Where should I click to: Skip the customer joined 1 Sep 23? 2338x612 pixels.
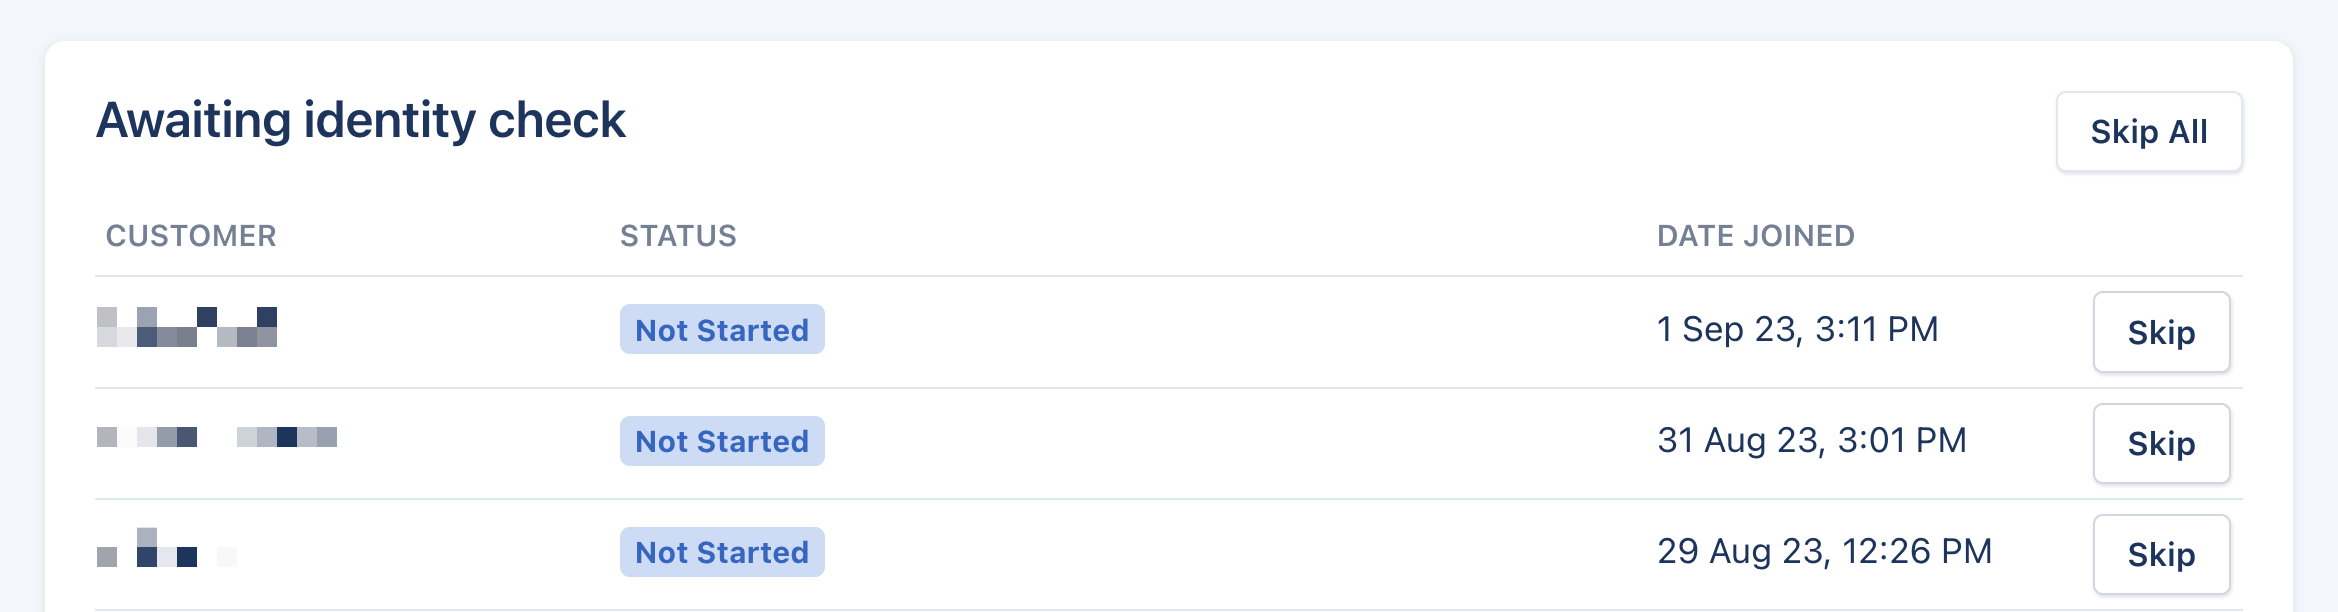[2161, 332]
